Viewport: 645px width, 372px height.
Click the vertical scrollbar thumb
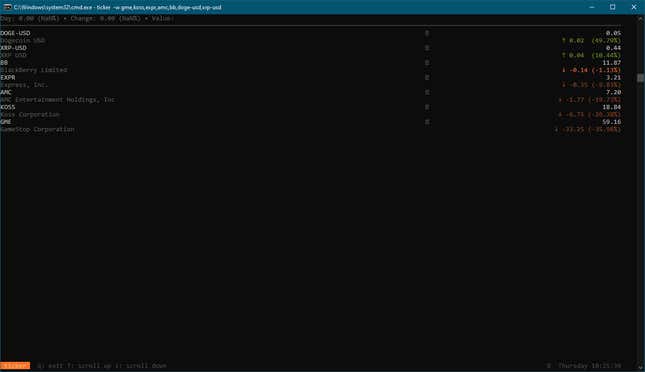pyautogui.click(x=640, y=78)
